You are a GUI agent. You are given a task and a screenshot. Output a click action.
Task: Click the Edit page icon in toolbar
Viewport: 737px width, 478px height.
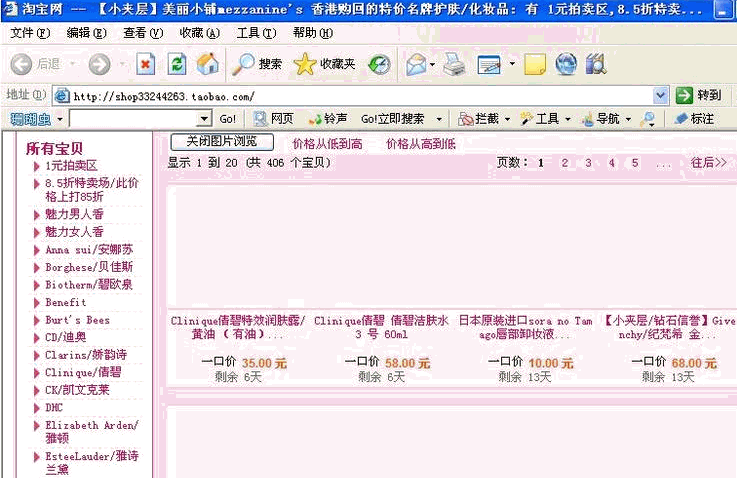click(x=489, y=64)
